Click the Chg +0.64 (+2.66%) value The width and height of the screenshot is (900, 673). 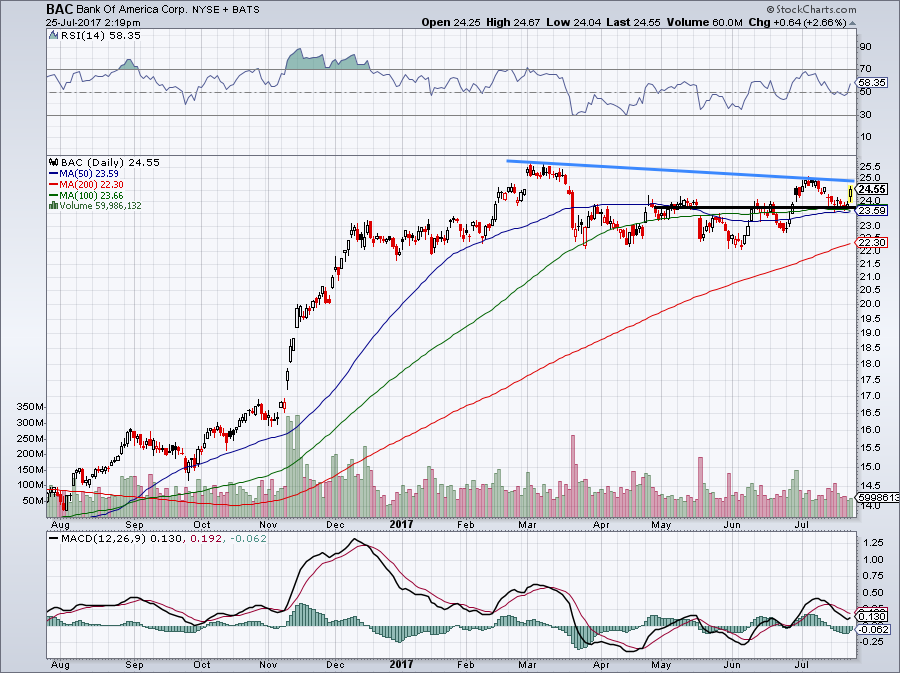coord(798,22)
